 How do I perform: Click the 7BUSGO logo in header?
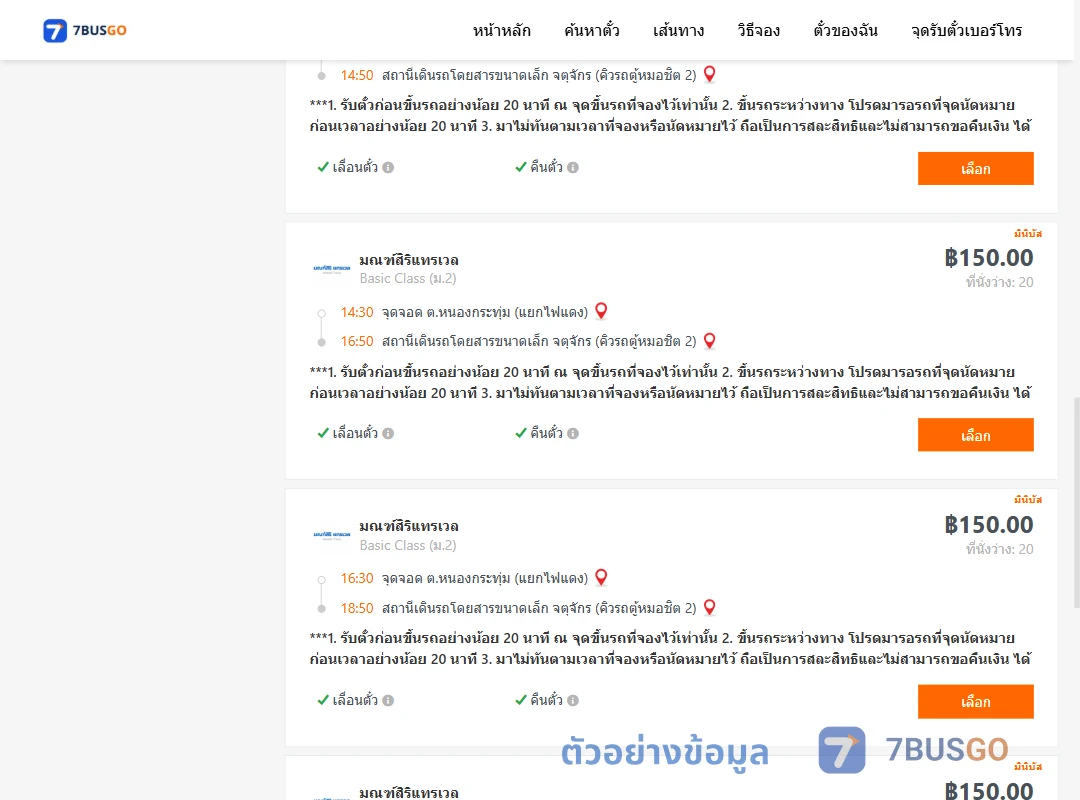click(85, 30)
